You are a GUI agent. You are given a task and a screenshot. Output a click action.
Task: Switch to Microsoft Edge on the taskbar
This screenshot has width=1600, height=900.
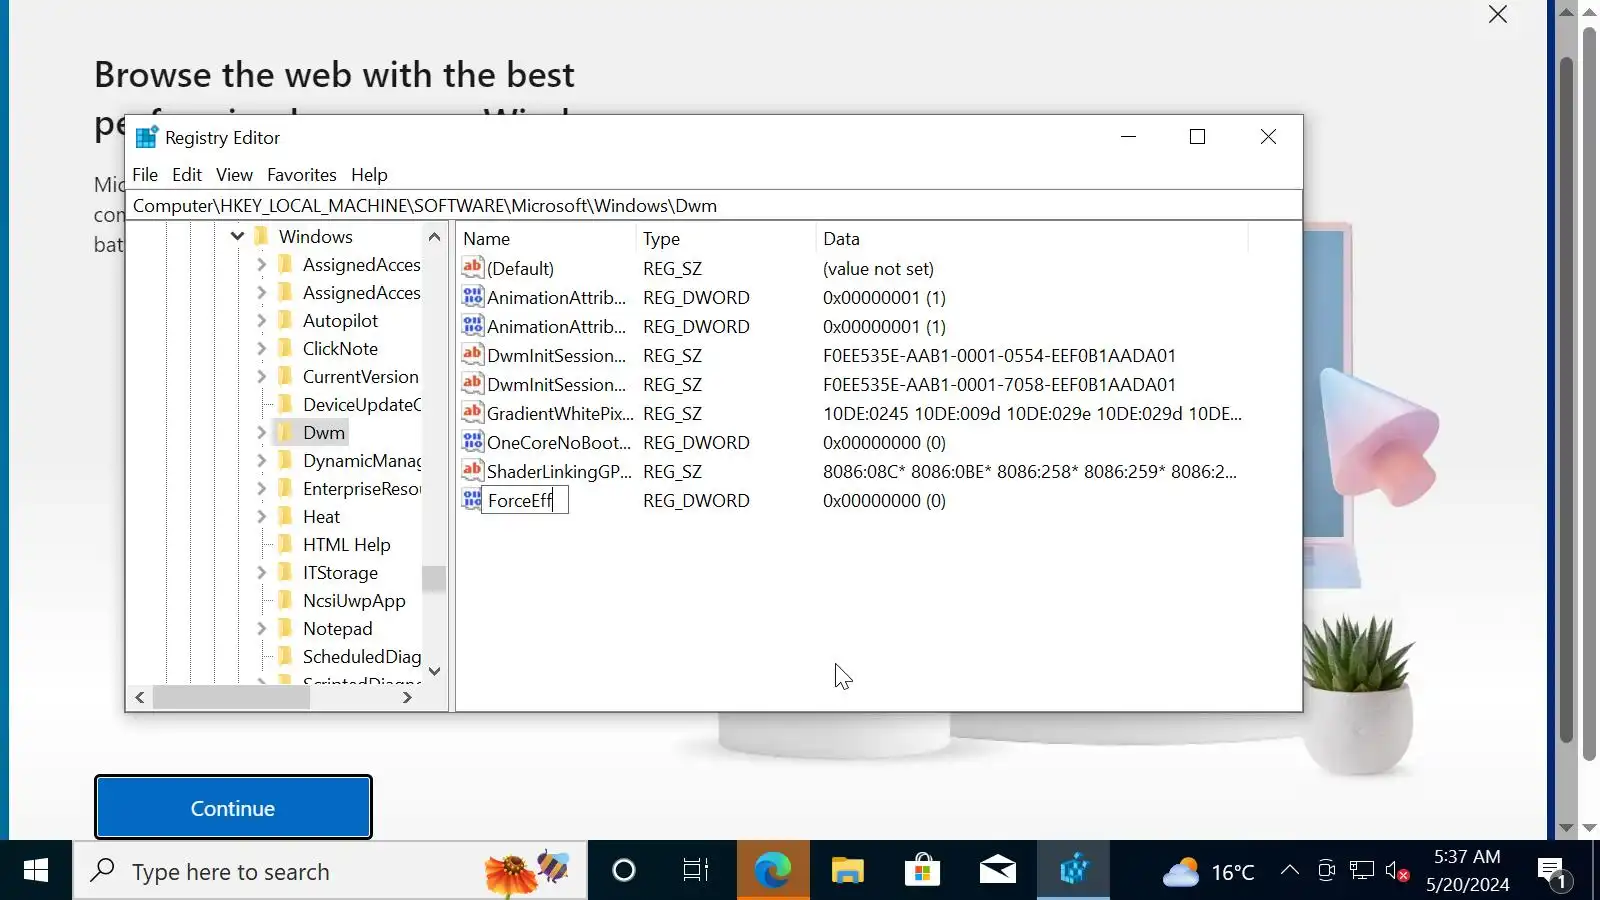773,871
